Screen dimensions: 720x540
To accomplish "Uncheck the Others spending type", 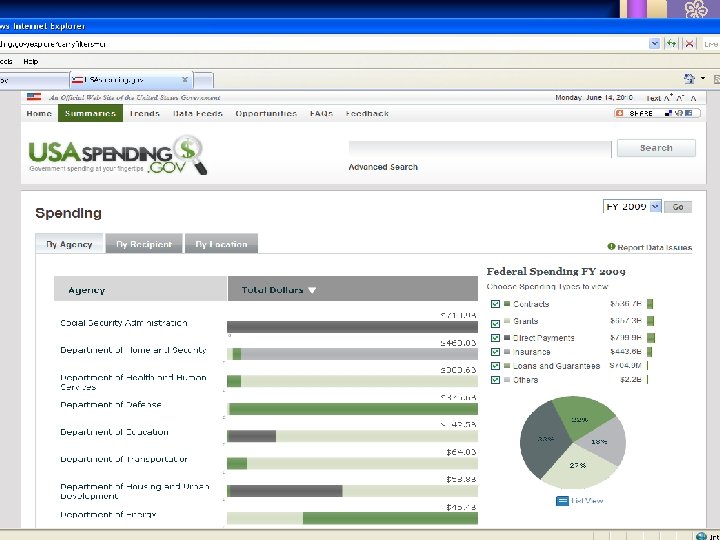I will tap(495, 380).
